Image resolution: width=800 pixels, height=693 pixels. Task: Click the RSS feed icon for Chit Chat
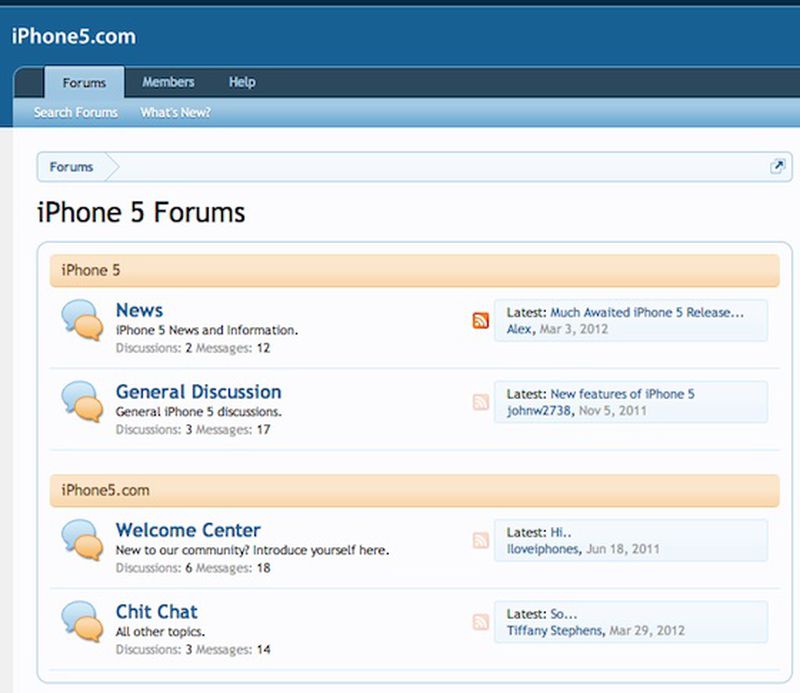479,619
